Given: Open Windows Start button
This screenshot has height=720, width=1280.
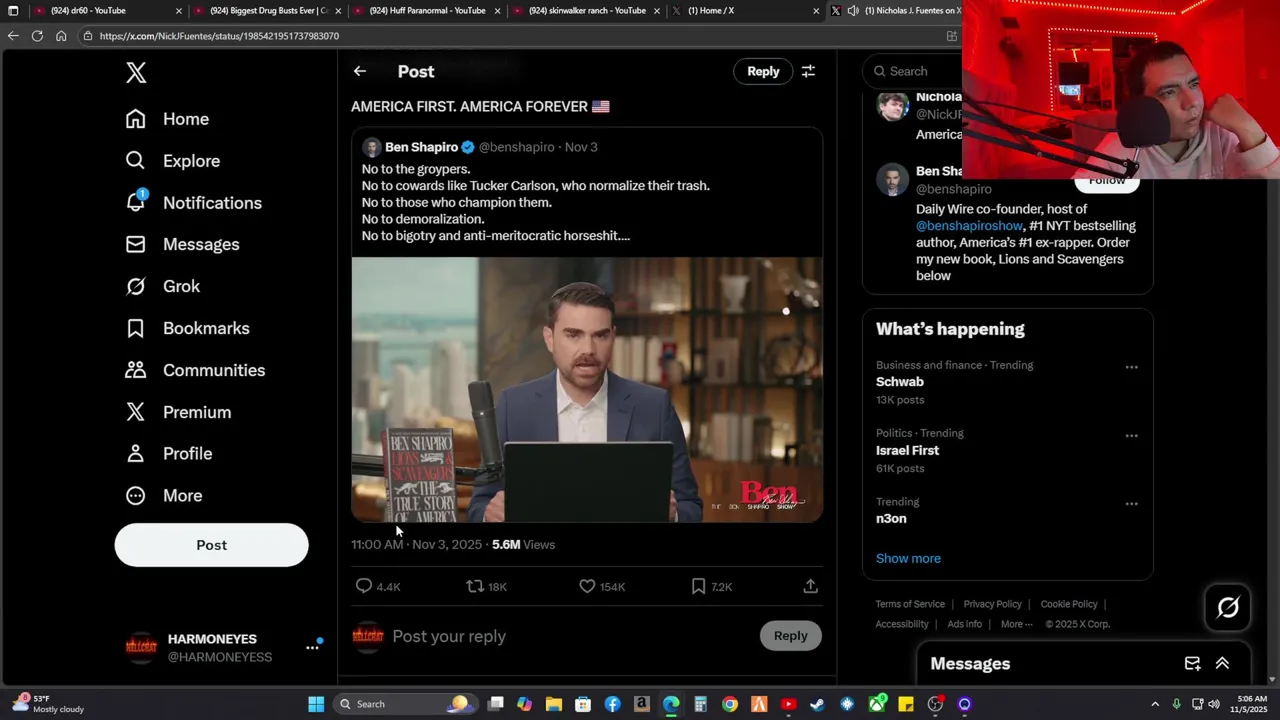Looking at the screenshot, I should [316, 704].
